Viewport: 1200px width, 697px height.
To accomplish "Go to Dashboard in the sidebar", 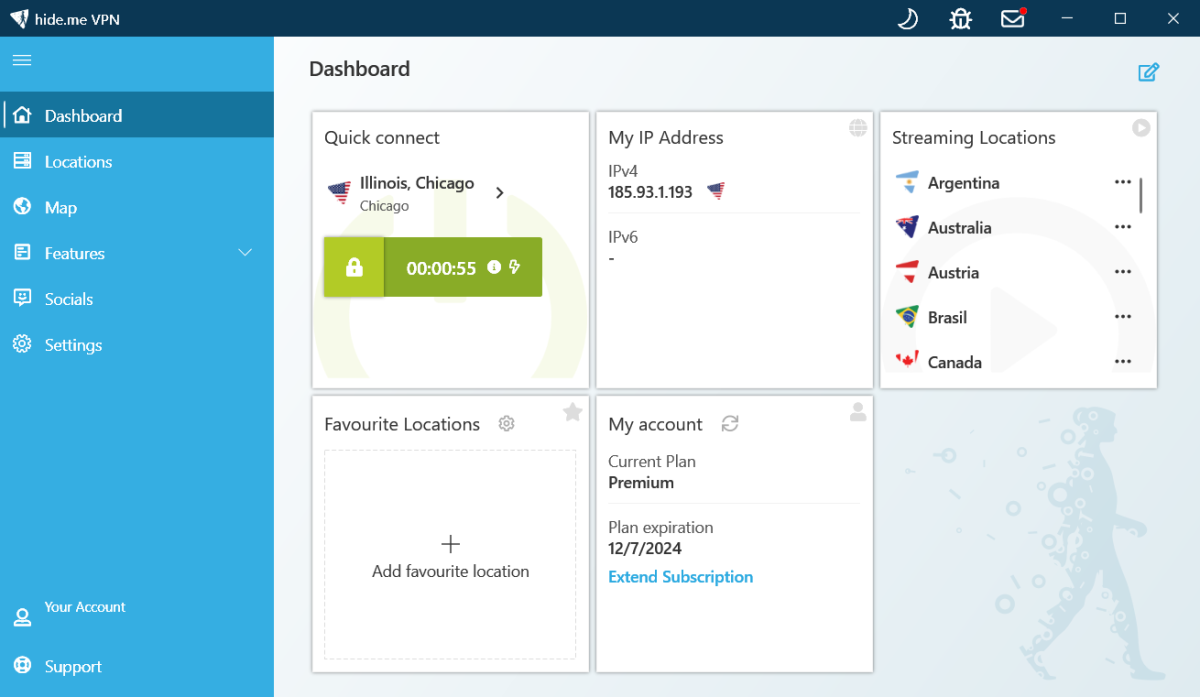I will pos(137,115).
